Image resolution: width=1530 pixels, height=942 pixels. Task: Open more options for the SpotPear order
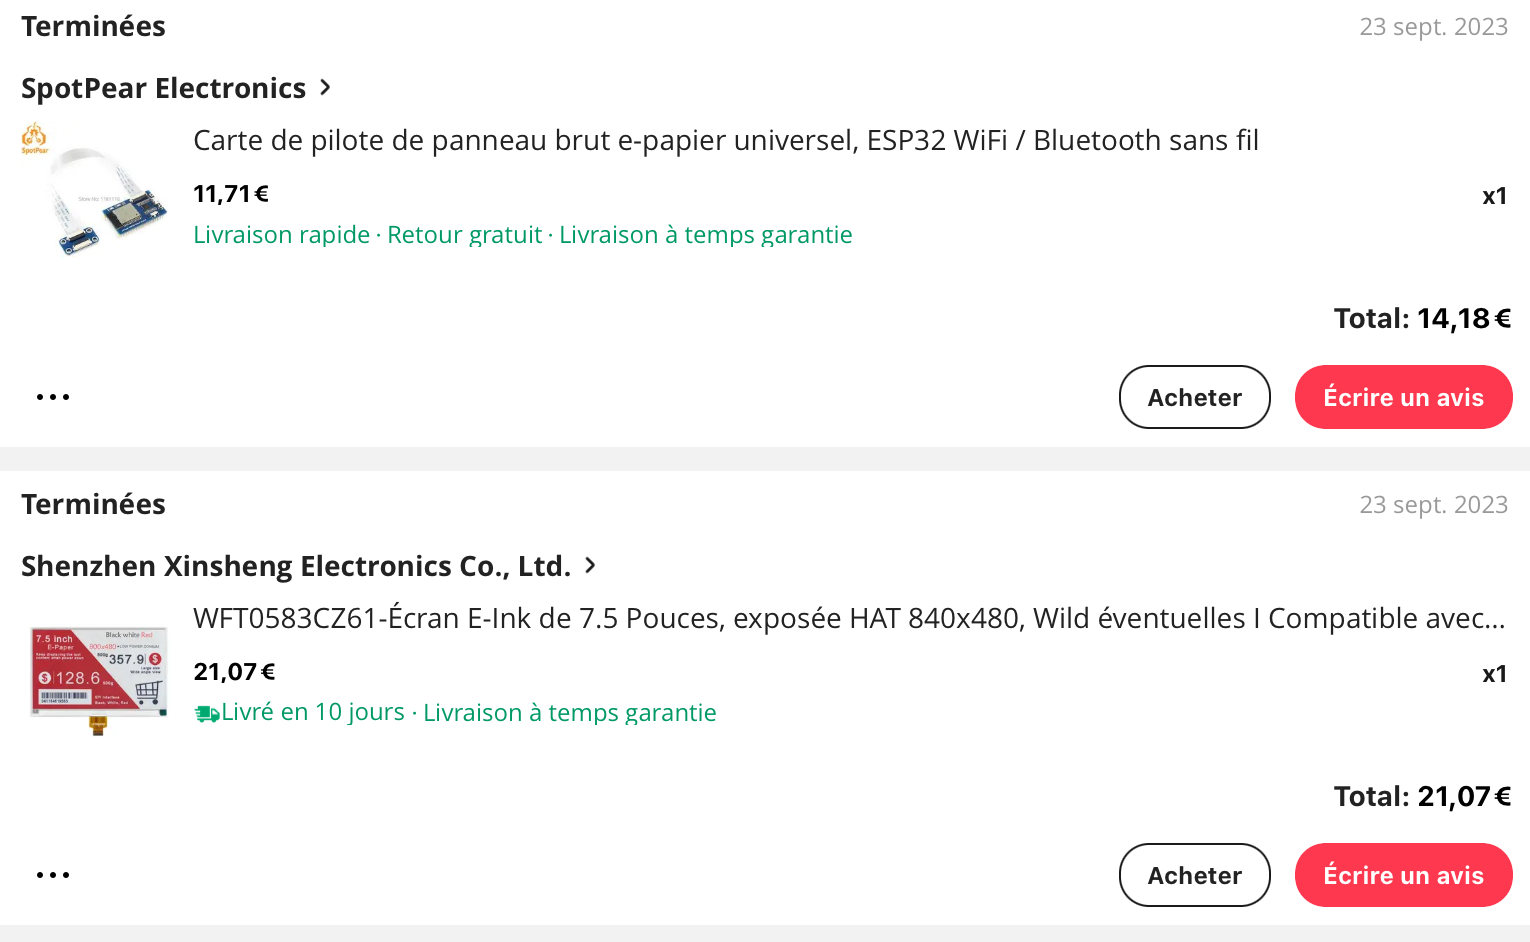(x=53, y=397)
